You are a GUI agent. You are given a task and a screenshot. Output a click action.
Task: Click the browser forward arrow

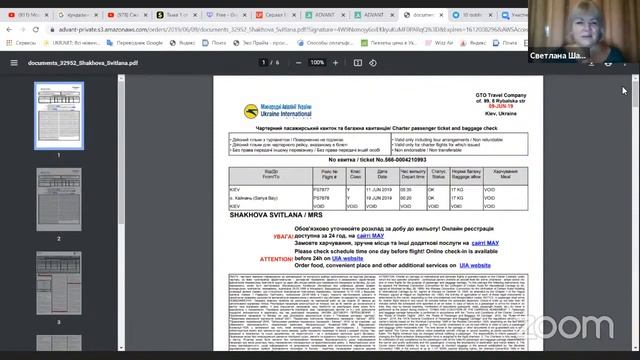pos(22,29)
